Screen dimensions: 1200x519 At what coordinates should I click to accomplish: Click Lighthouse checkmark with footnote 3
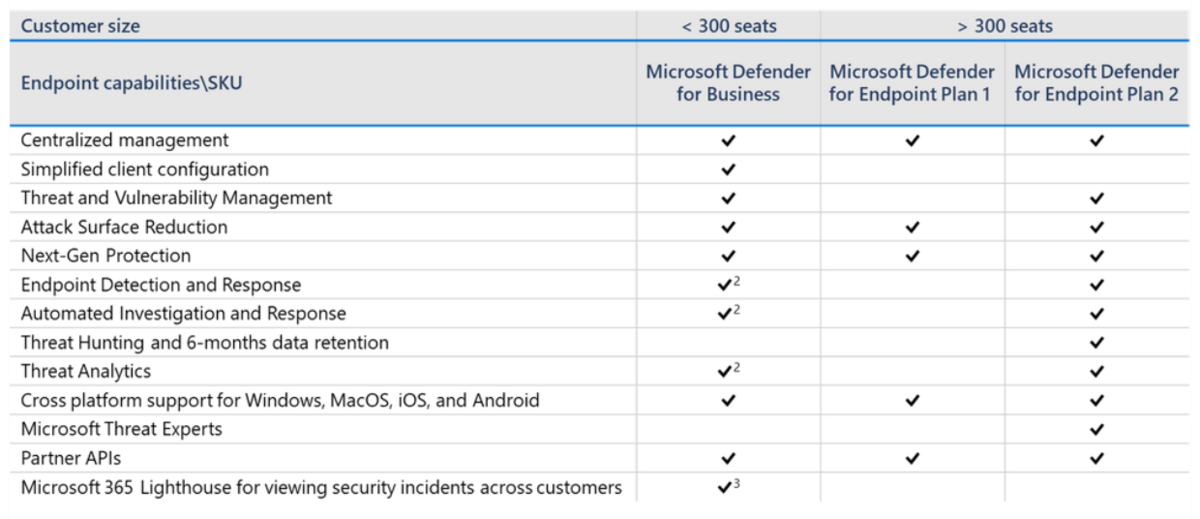pyautogui.click(x=729, y=488)
